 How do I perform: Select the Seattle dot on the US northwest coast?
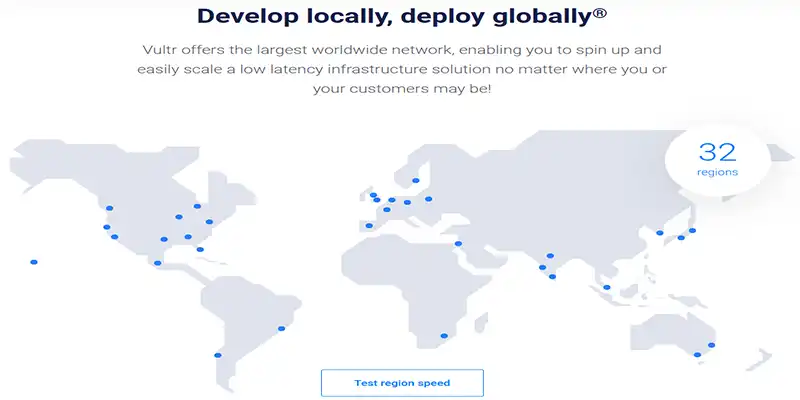(110, 208)
